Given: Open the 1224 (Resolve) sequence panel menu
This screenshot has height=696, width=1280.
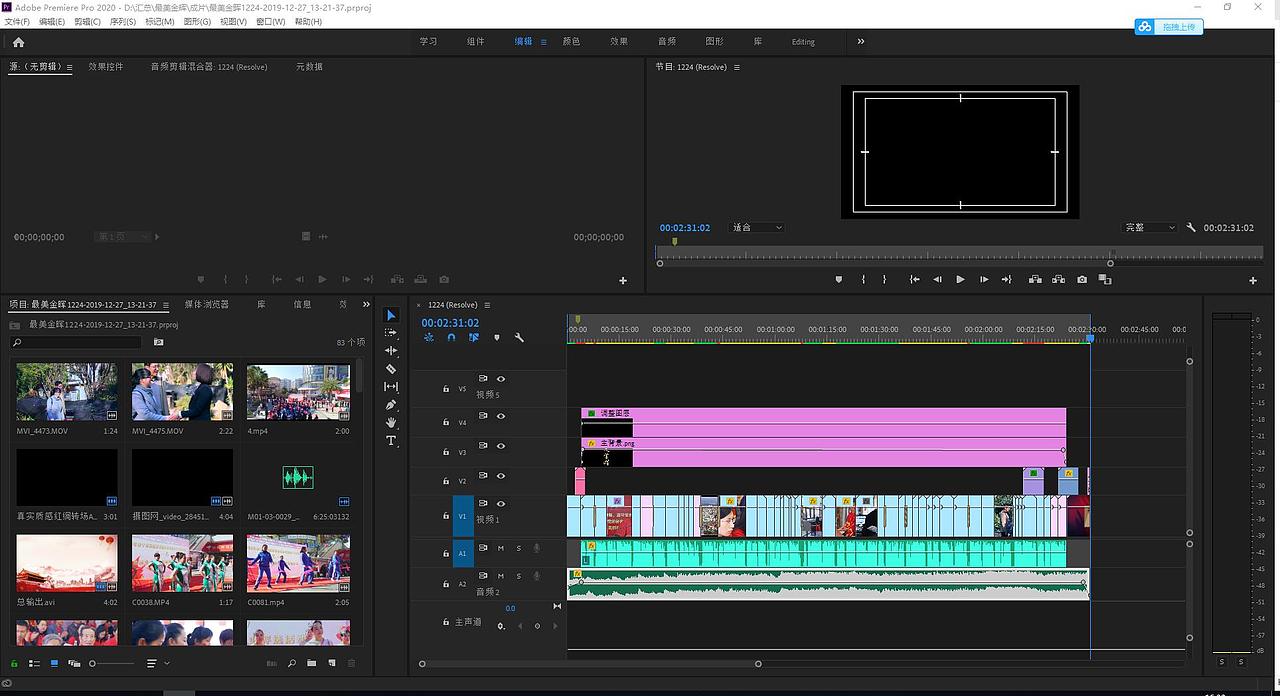Looking at the screenshot, I should pos(487,305).
